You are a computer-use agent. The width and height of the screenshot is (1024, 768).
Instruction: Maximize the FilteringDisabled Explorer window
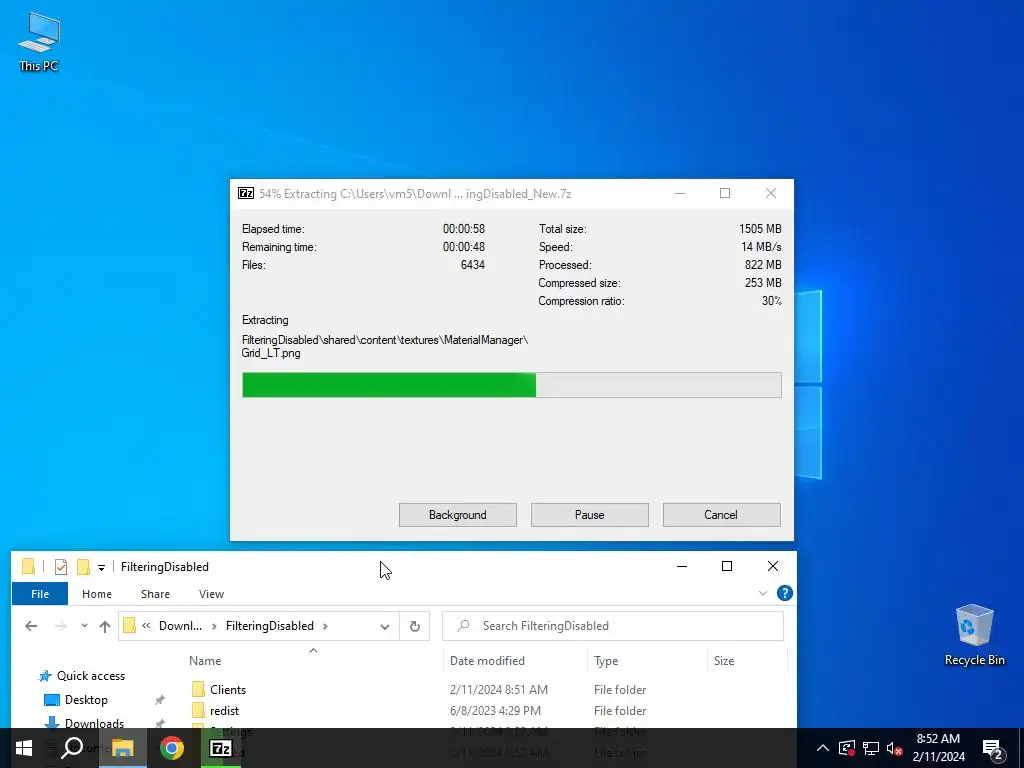727,566
